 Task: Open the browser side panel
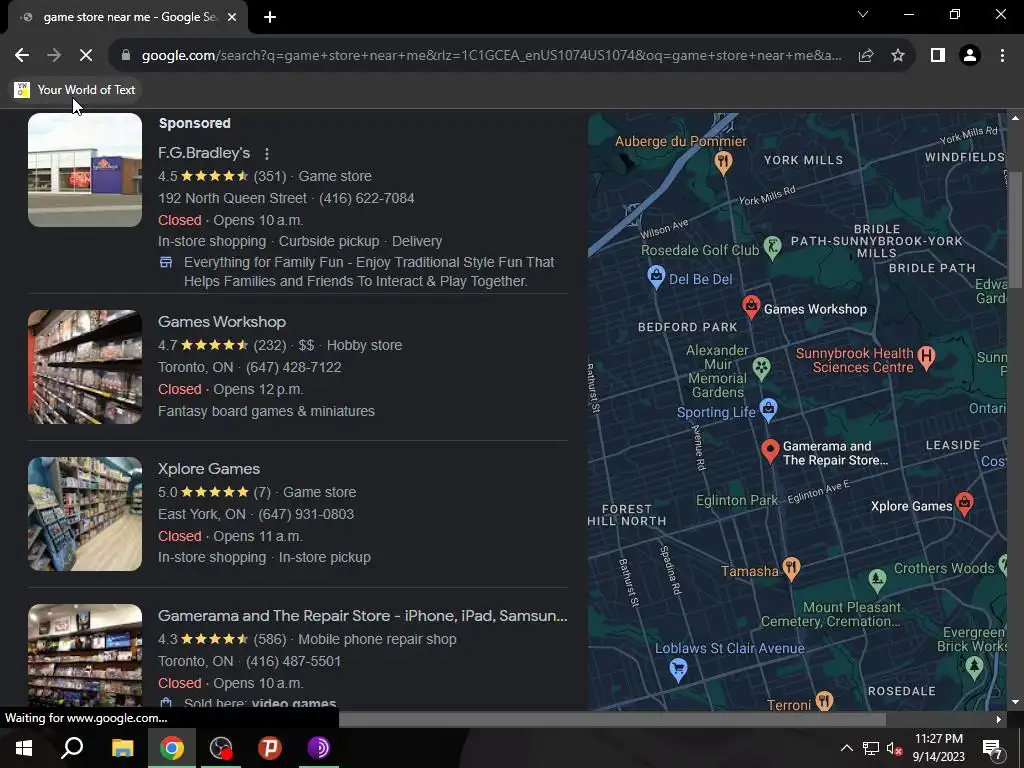pyautogui.click(x=938, y=56)
